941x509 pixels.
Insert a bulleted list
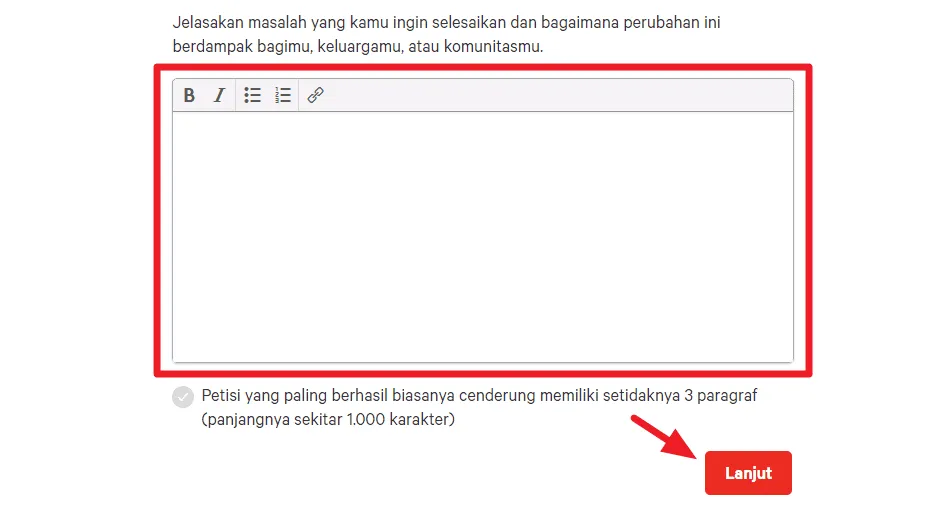click(252, 95)
